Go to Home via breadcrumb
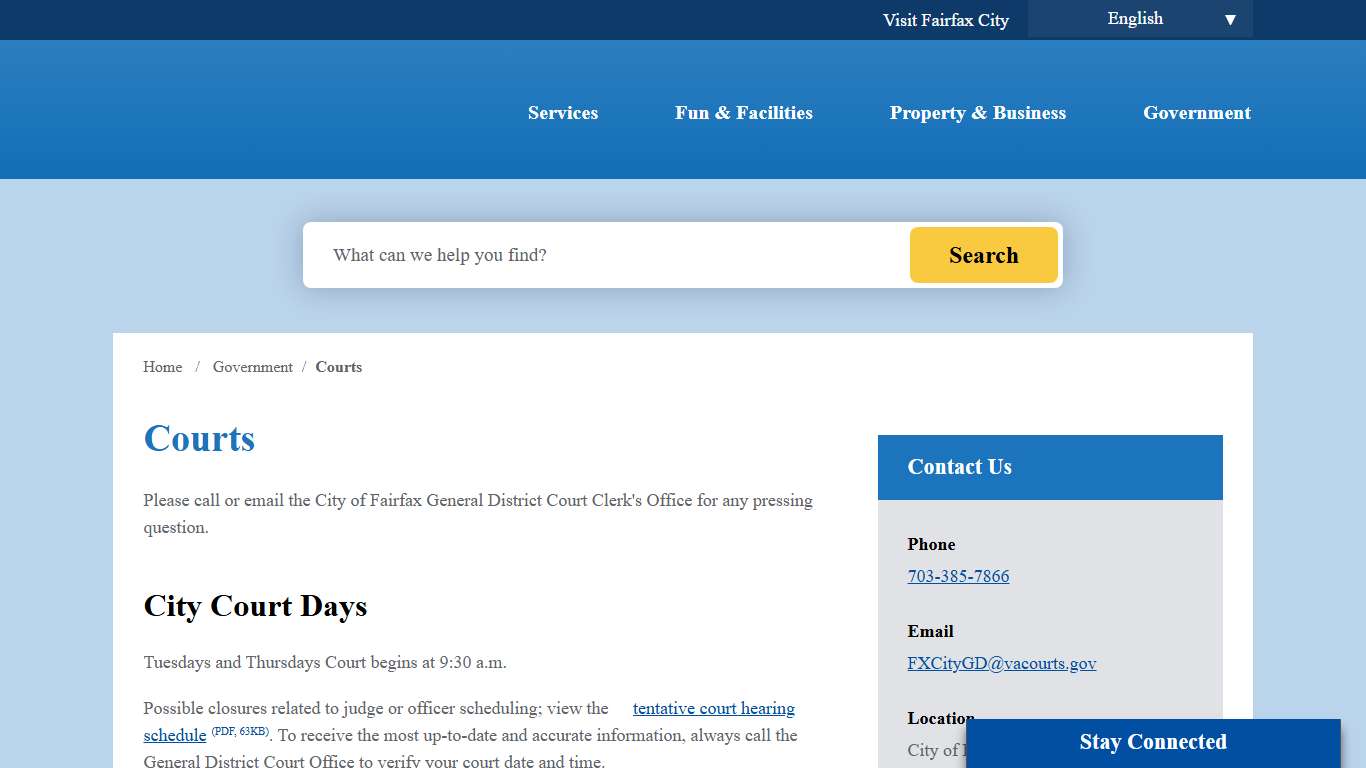 coord(163,367)
